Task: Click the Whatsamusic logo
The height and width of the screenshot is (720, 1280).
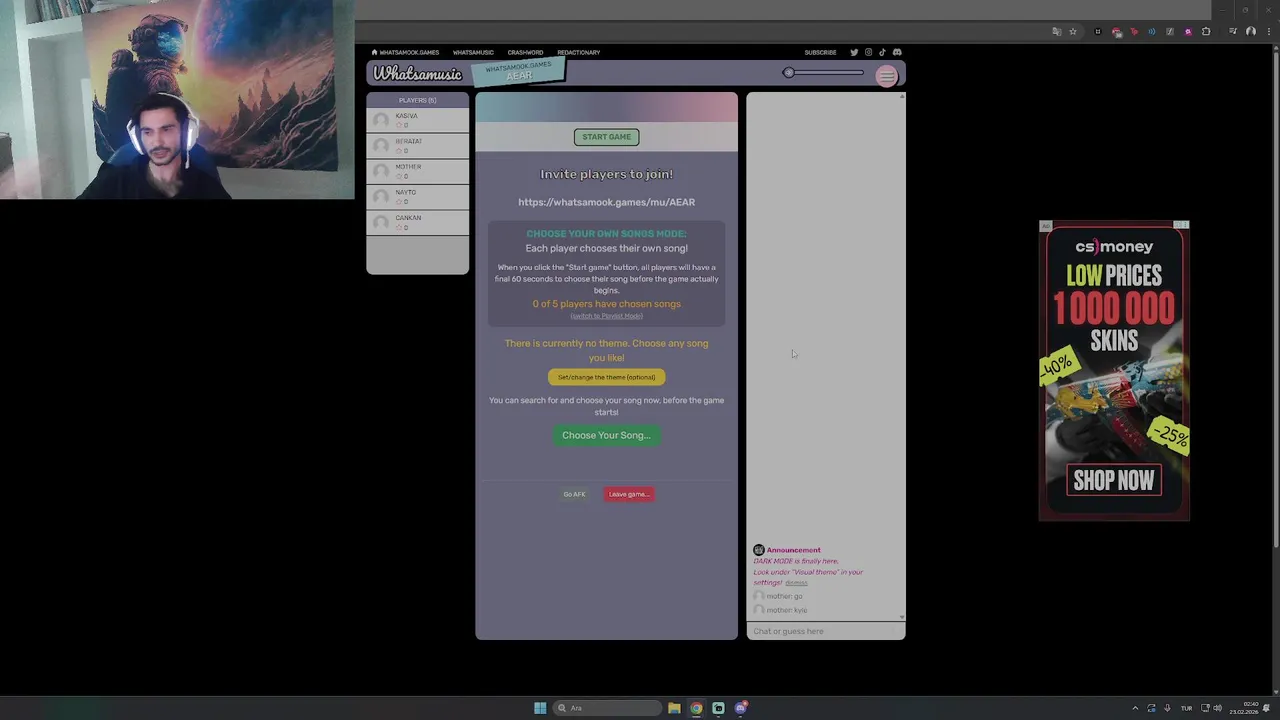Action: 418,74
